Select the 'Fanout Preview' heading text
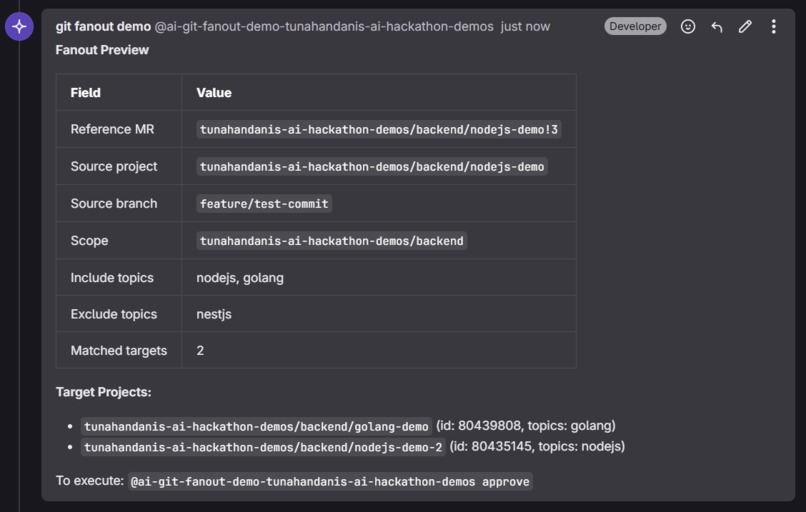This screenshot has height=512, width=806. click(x=102, y=50)
